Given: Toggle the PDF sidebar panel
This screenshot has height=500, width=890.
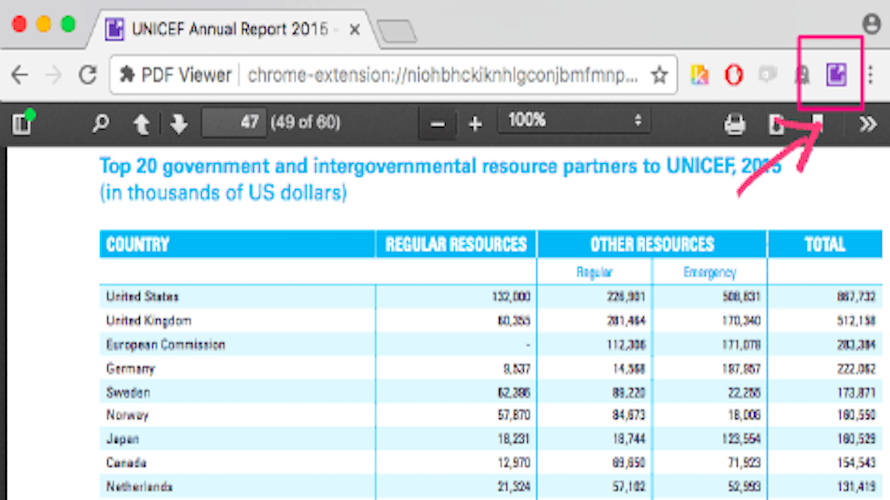Looking at the screenshot, I should click(23, 123).
